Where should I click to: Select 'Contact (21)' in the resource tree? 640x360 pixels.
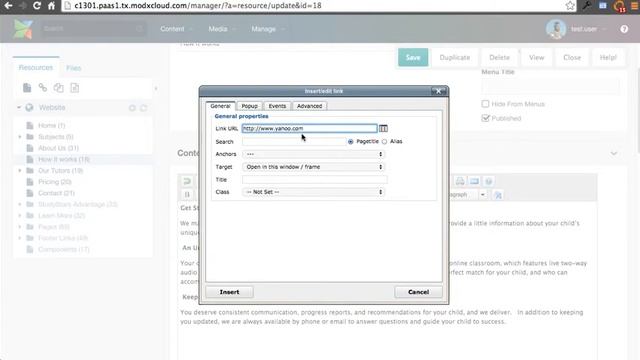(x=56, y=193)
